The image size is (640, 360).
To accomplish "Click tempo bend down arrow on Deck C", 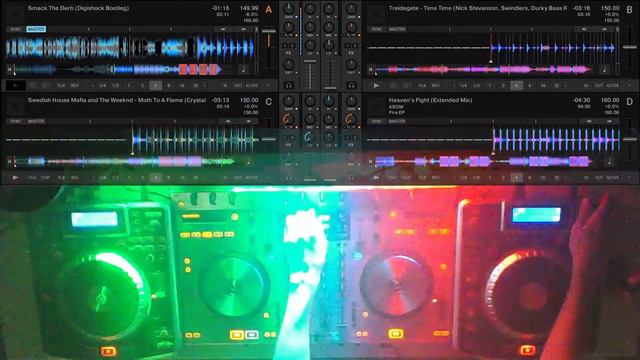I will coord(228,121).
